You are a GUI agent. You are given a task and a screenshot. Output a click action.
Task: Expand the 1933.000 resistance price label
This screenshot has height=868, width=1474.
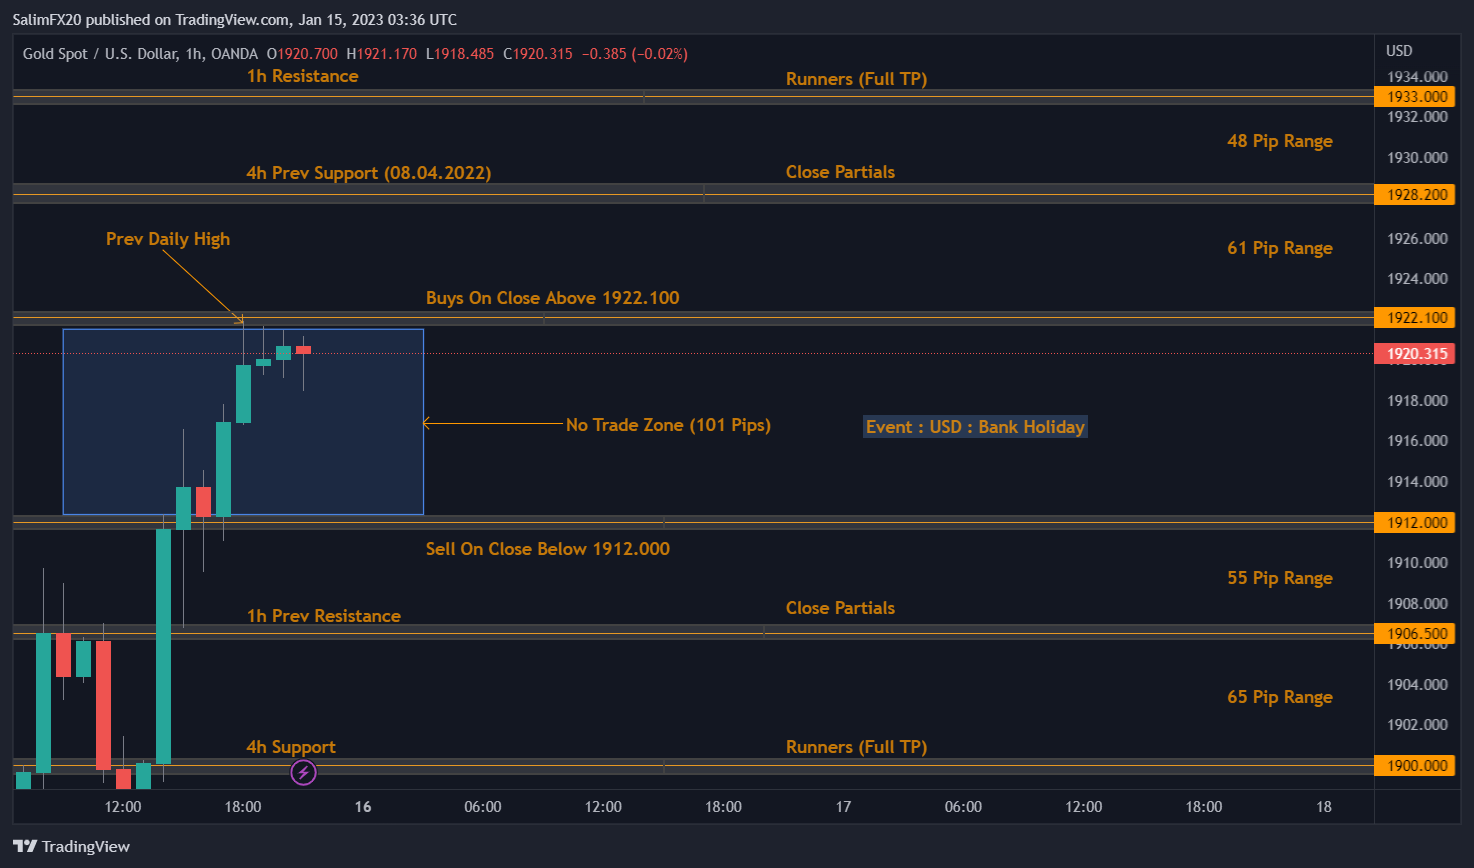coord(1415,96)
